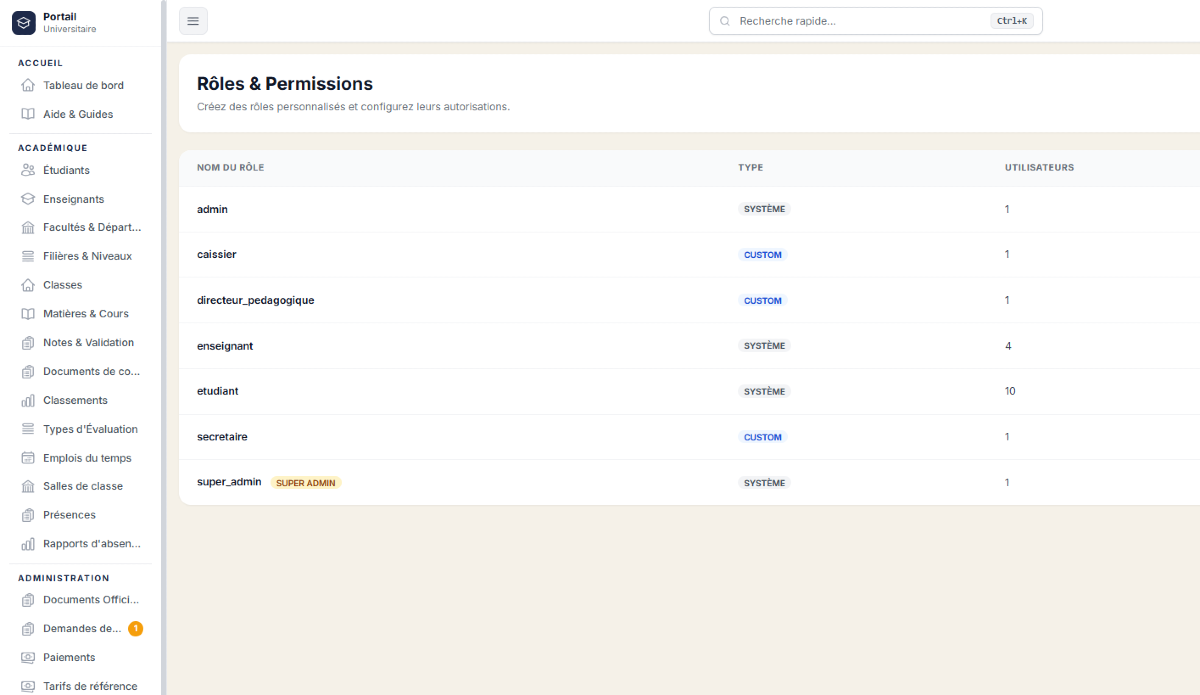Click the Ctrl+K shortcut badge
This screenshot has width=1200, height=695.
pyautogui.click(x=1012, y=21)
